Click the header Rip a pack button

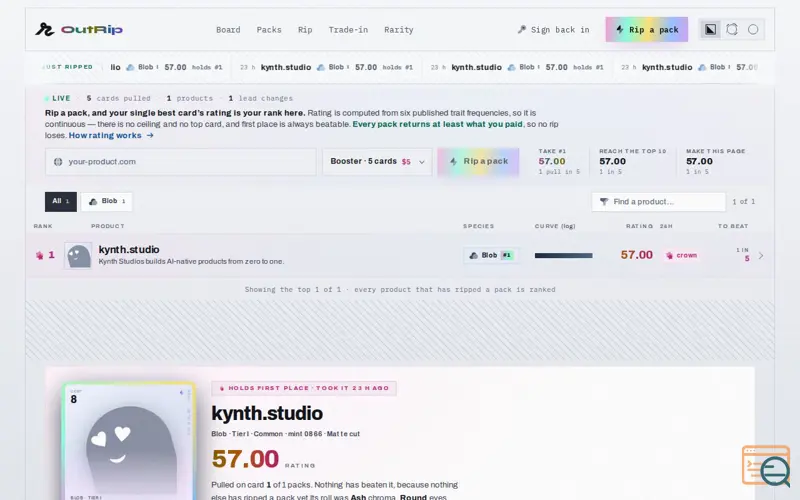click(646, 30)
